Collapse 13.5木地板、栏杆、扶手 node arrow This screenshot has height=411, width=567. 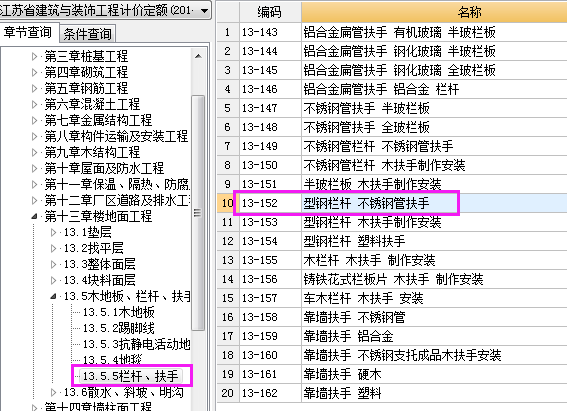54,296
